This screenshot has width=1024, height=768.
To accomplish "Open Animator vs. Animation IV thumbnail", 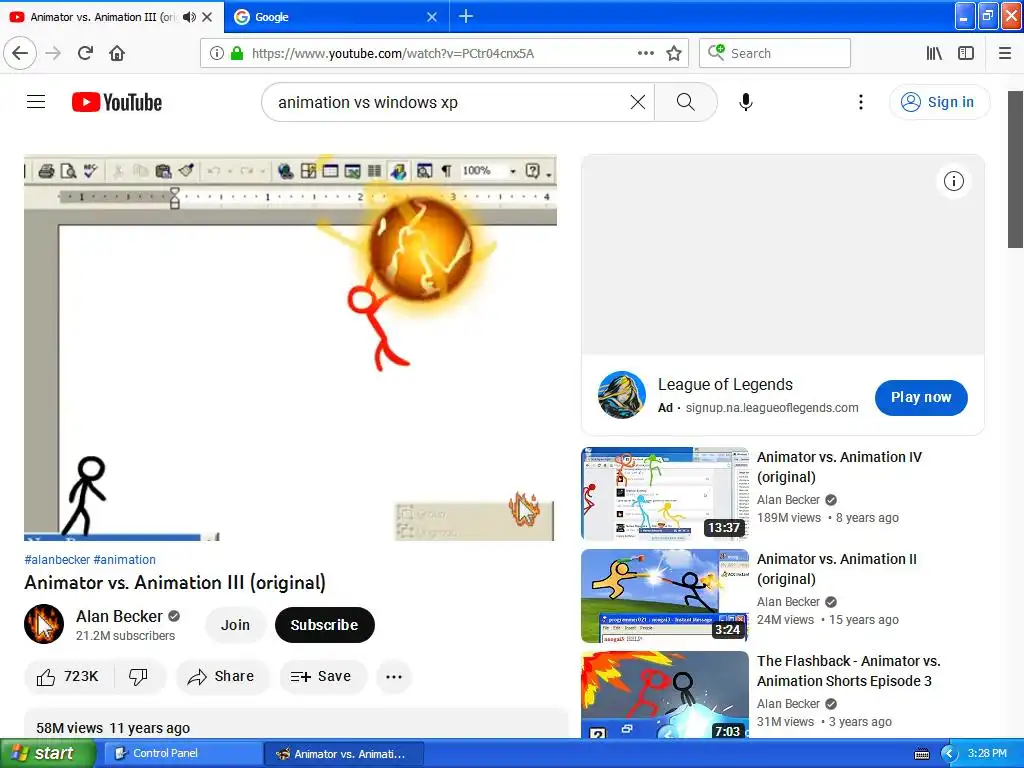I will 665,494.
